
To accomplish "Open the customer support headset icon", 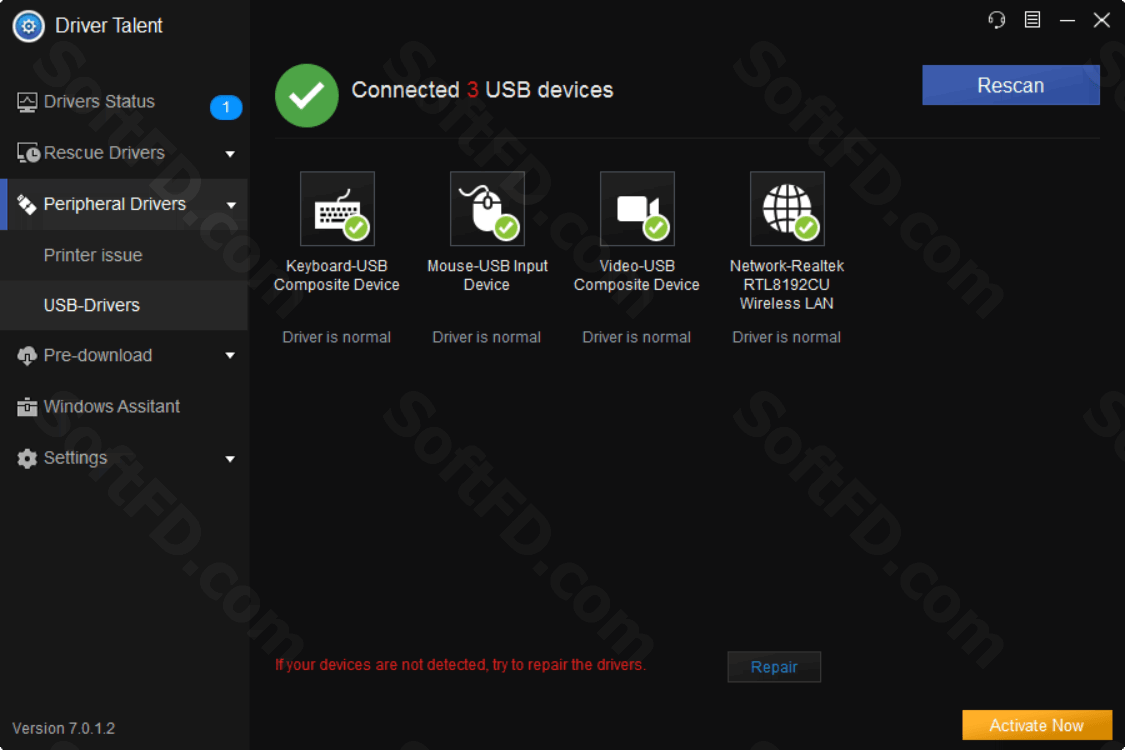I will (x=997, y=19).
